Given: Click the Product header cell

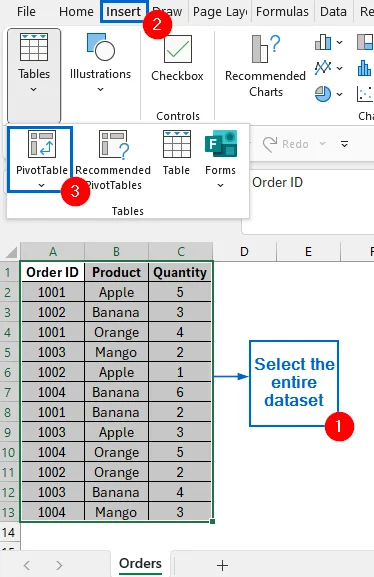Looking at the screenshot, I should click(x=116, y=272).
